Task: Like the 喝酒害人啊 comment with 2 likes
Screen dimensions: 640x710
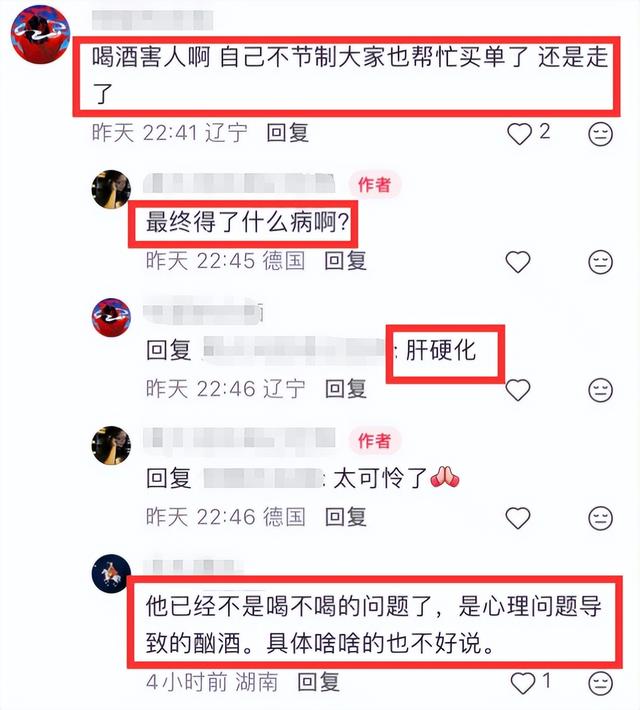Action: (519, 134)
